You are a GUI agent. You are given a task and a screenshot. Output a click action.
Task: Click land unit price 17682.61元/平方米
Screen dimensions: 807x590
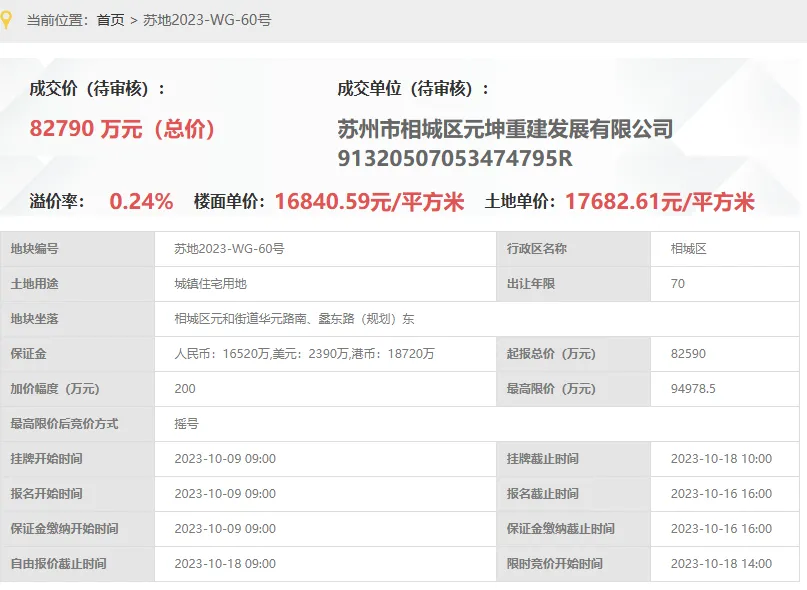coord(660,201)
